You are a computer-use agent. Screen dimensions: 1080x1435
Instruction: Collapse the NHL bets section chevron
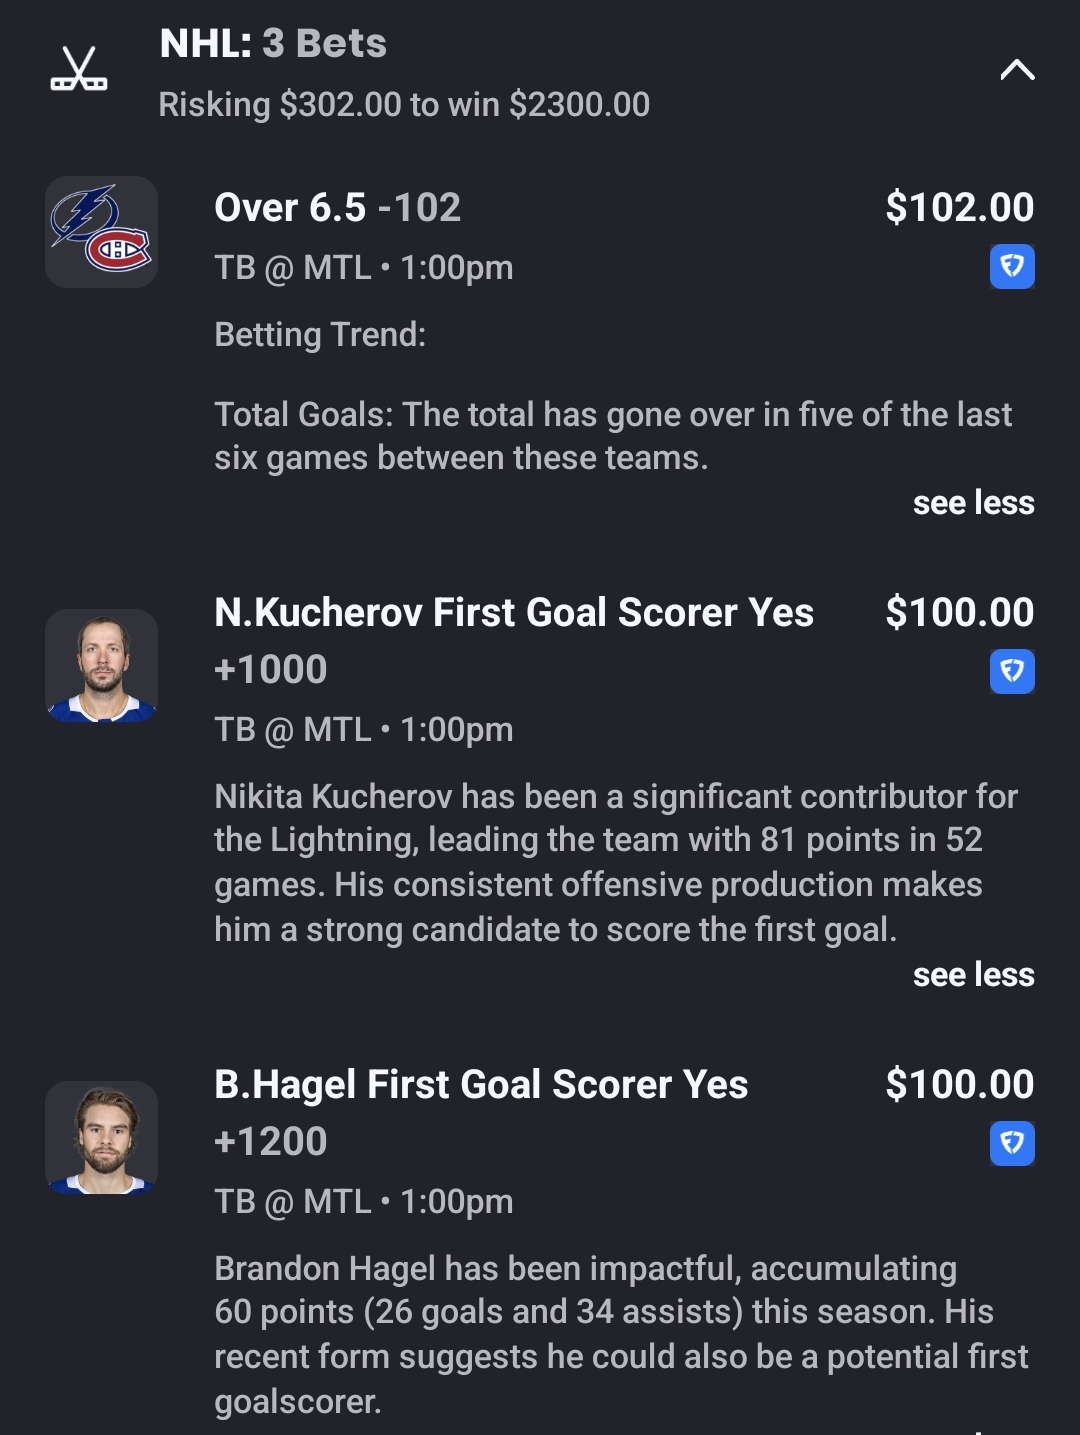point(1017,70)
